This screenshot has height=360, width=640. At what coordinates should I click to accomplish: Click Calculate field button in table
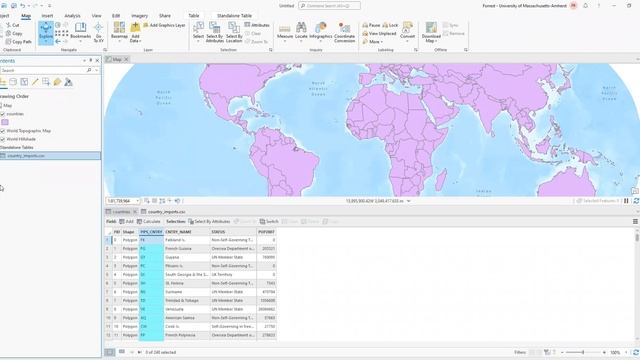point(149,222)
